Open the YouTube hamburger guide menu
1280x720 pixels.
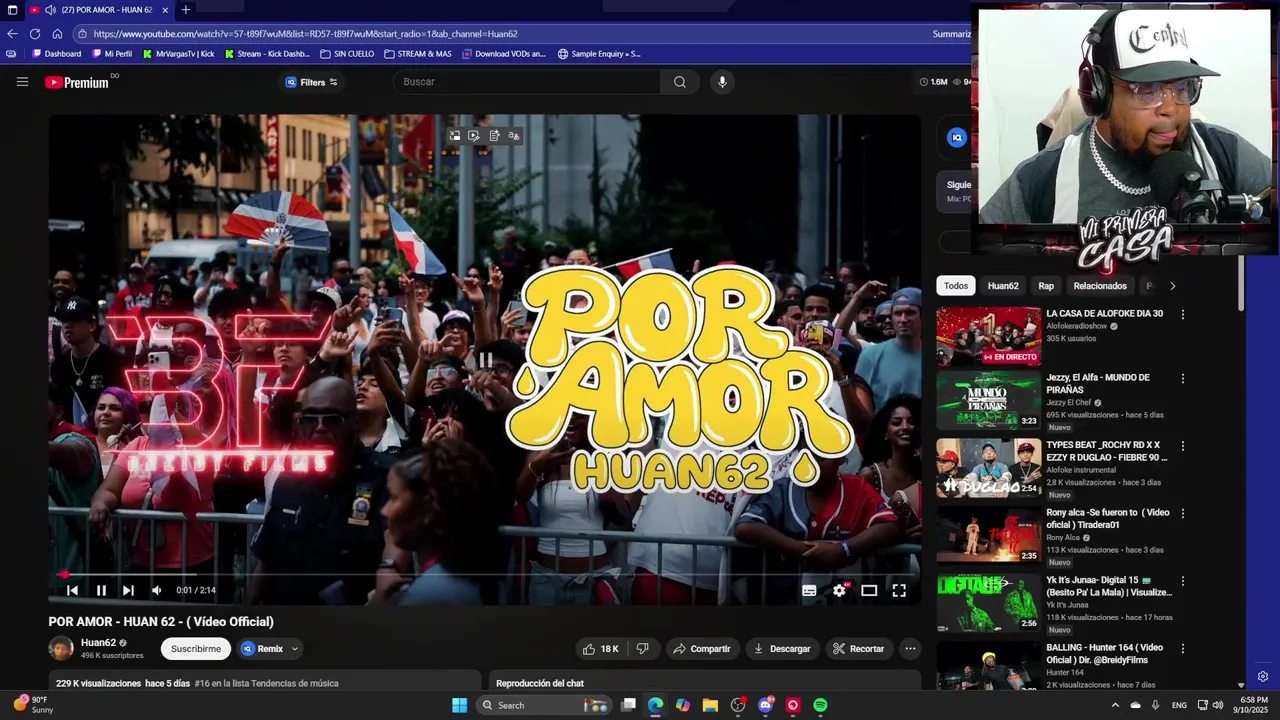click(22, 82)
